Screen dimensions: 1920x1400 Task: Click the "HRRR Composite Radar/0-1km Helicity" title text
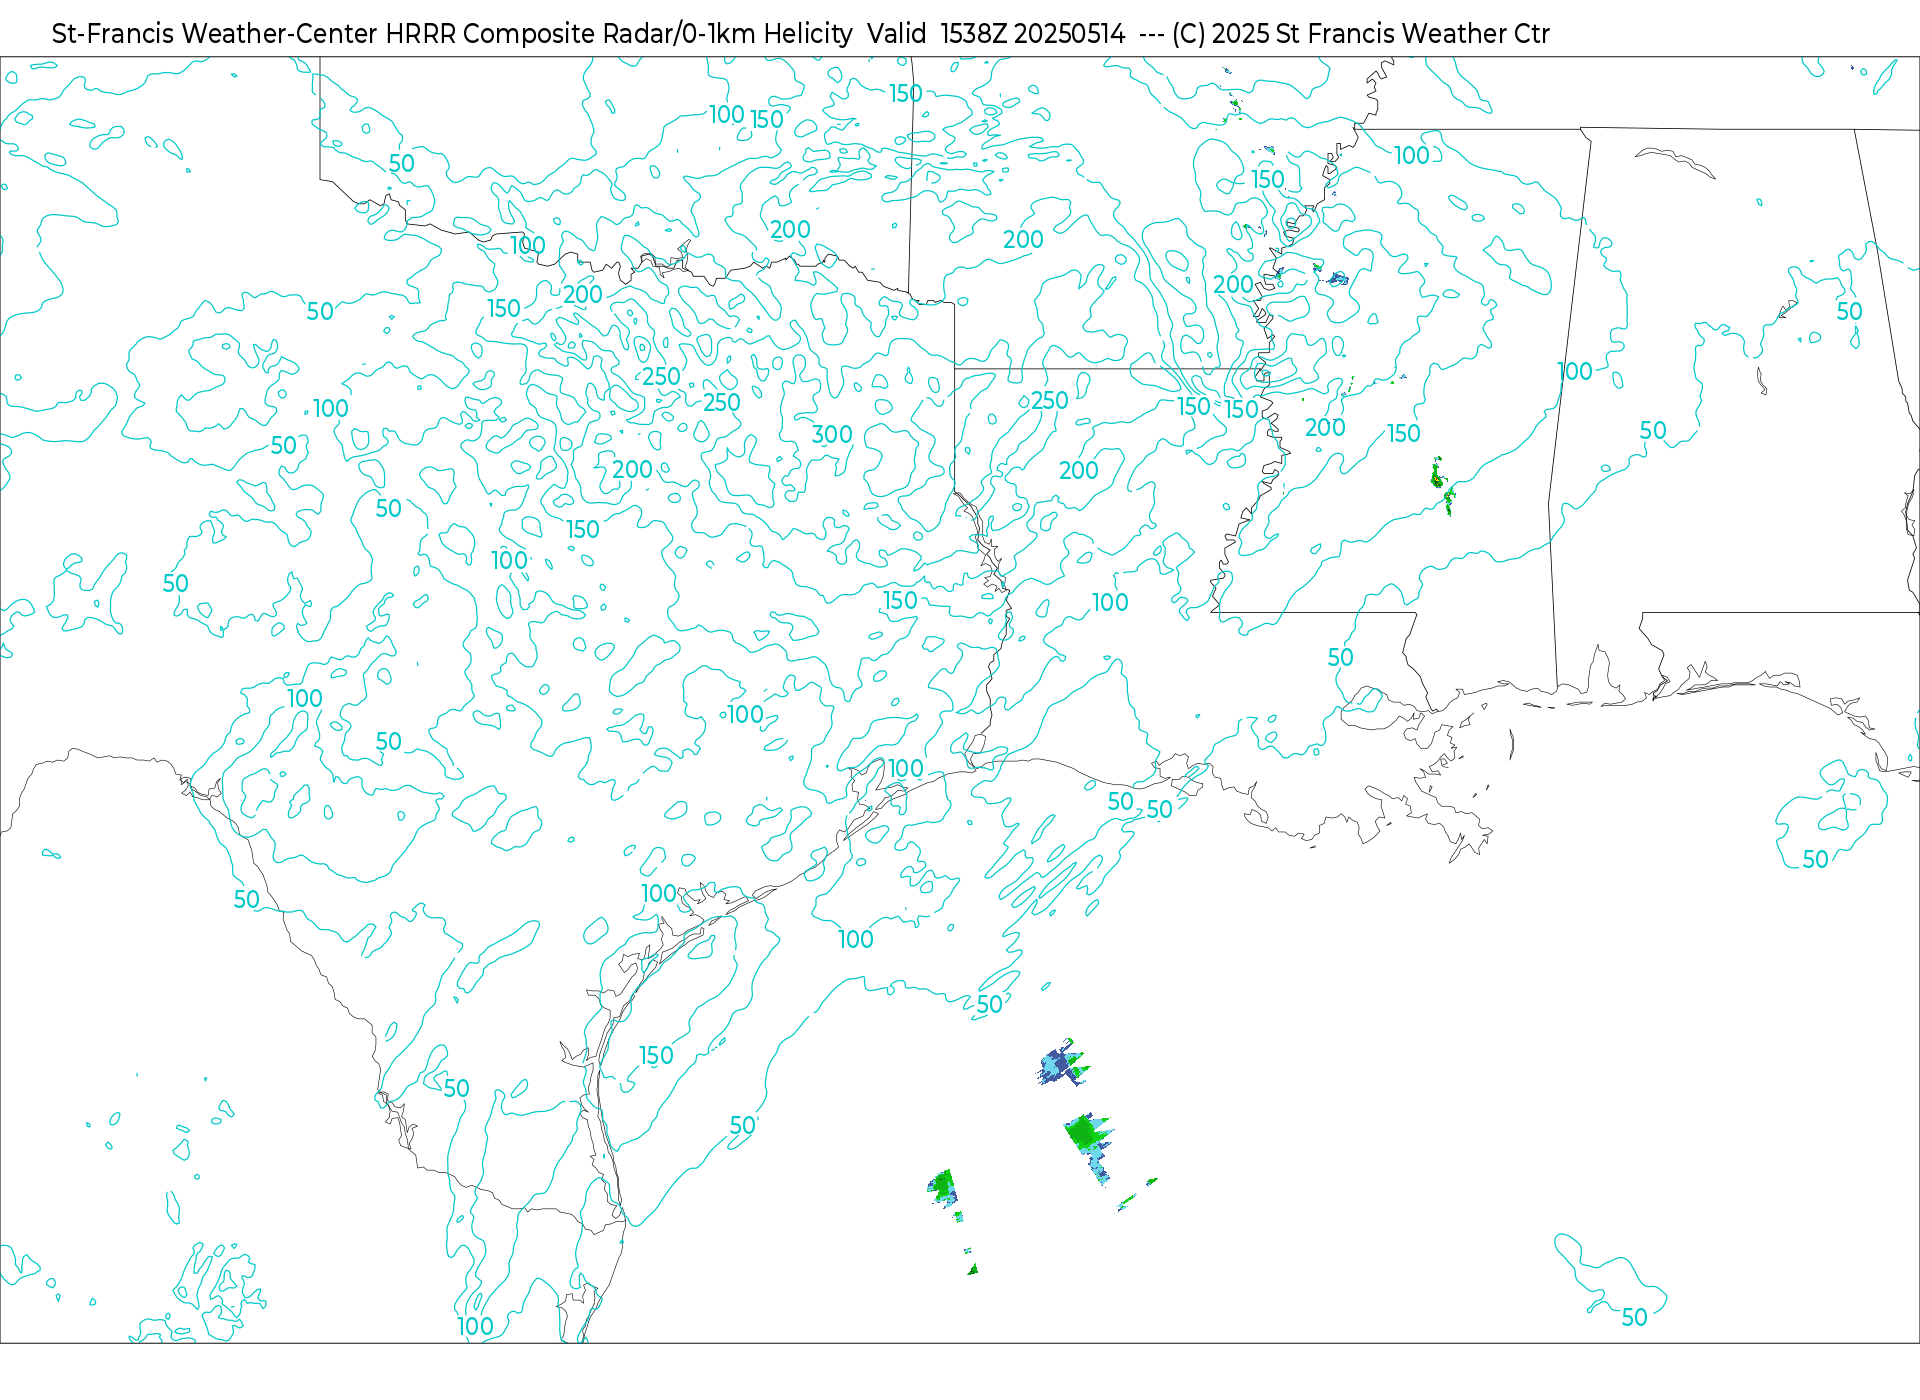pos(619,34)
